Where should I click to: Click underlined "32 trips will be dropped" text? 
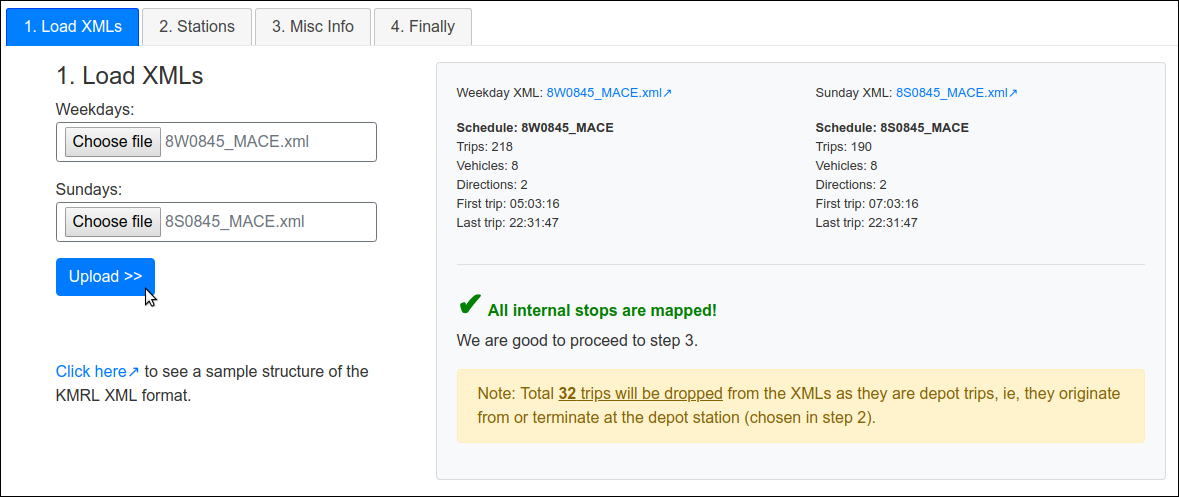[640, 393]
